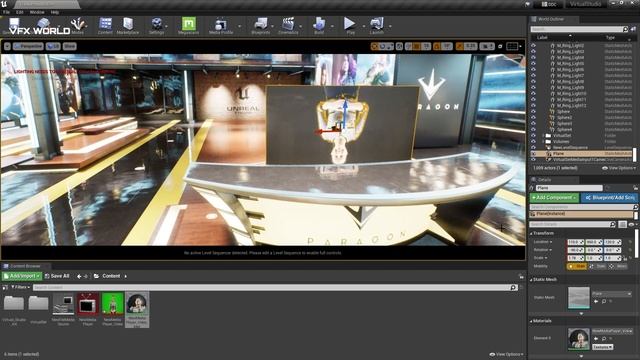Image resolution: width=640 pixels, height=360 pixels.
Task: Click the World Outliner scrollbar
Action: [635, 155]
